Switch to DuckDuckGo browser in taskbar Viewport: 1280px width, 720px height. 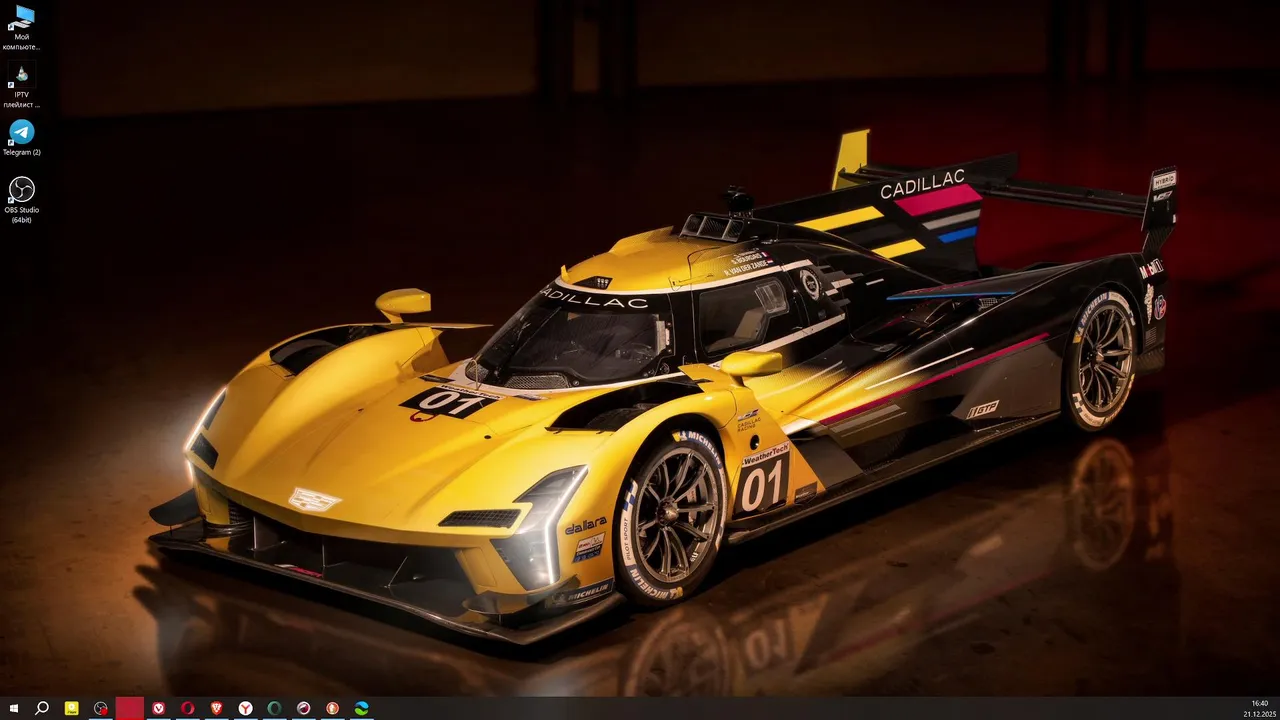point(333,708)
